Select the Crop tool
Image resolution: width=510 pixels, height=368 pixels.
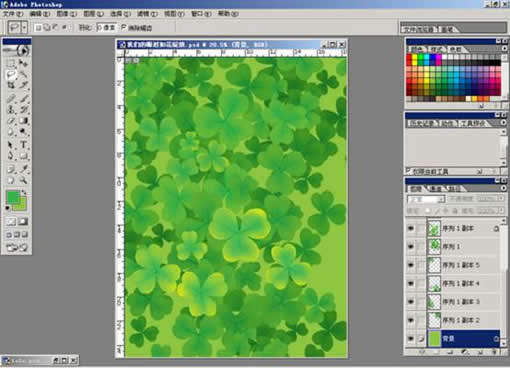(11, 85)
